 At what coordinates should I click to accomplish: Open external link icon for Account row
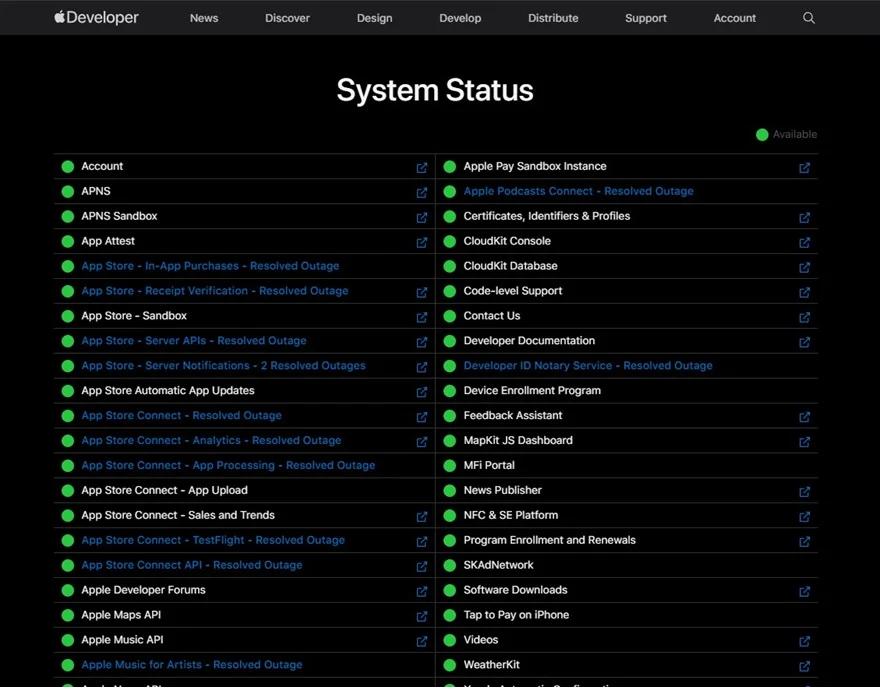[422, 168]
